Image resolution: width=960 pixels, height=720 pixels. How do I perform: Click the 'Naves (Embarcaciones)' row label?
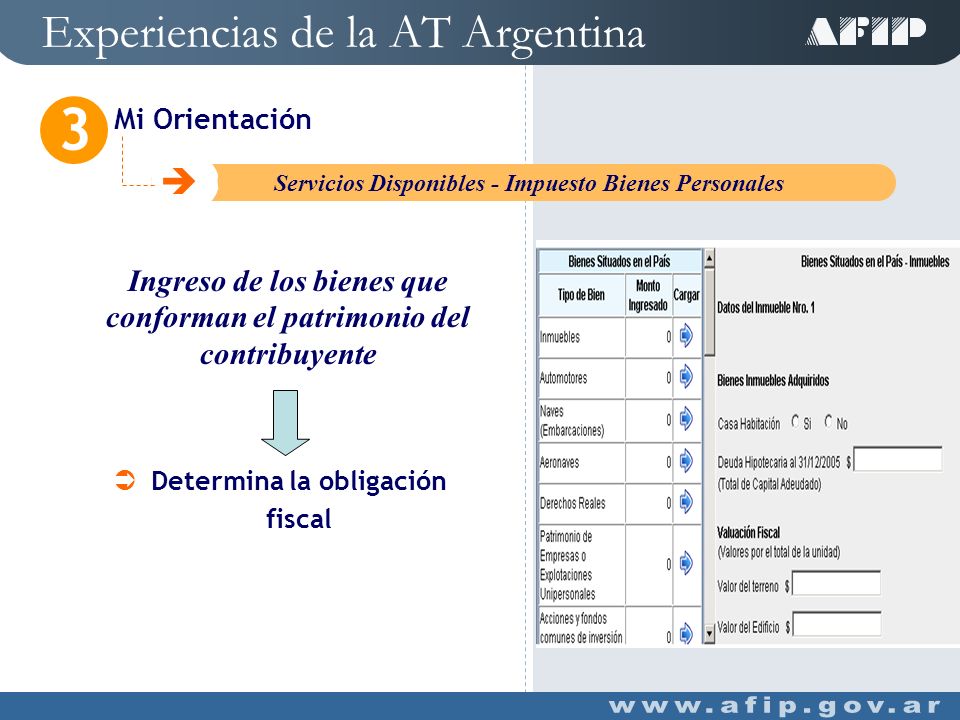pos(572,421)
